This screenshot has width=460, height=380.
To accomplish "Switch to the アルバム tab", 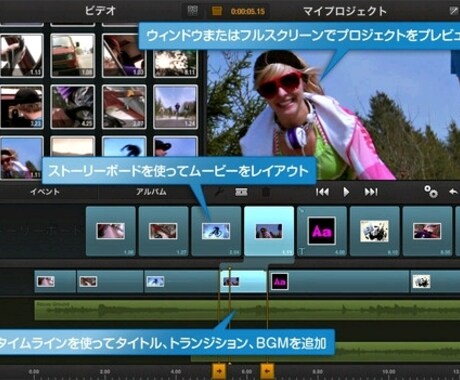I will [x=151, y=192].
